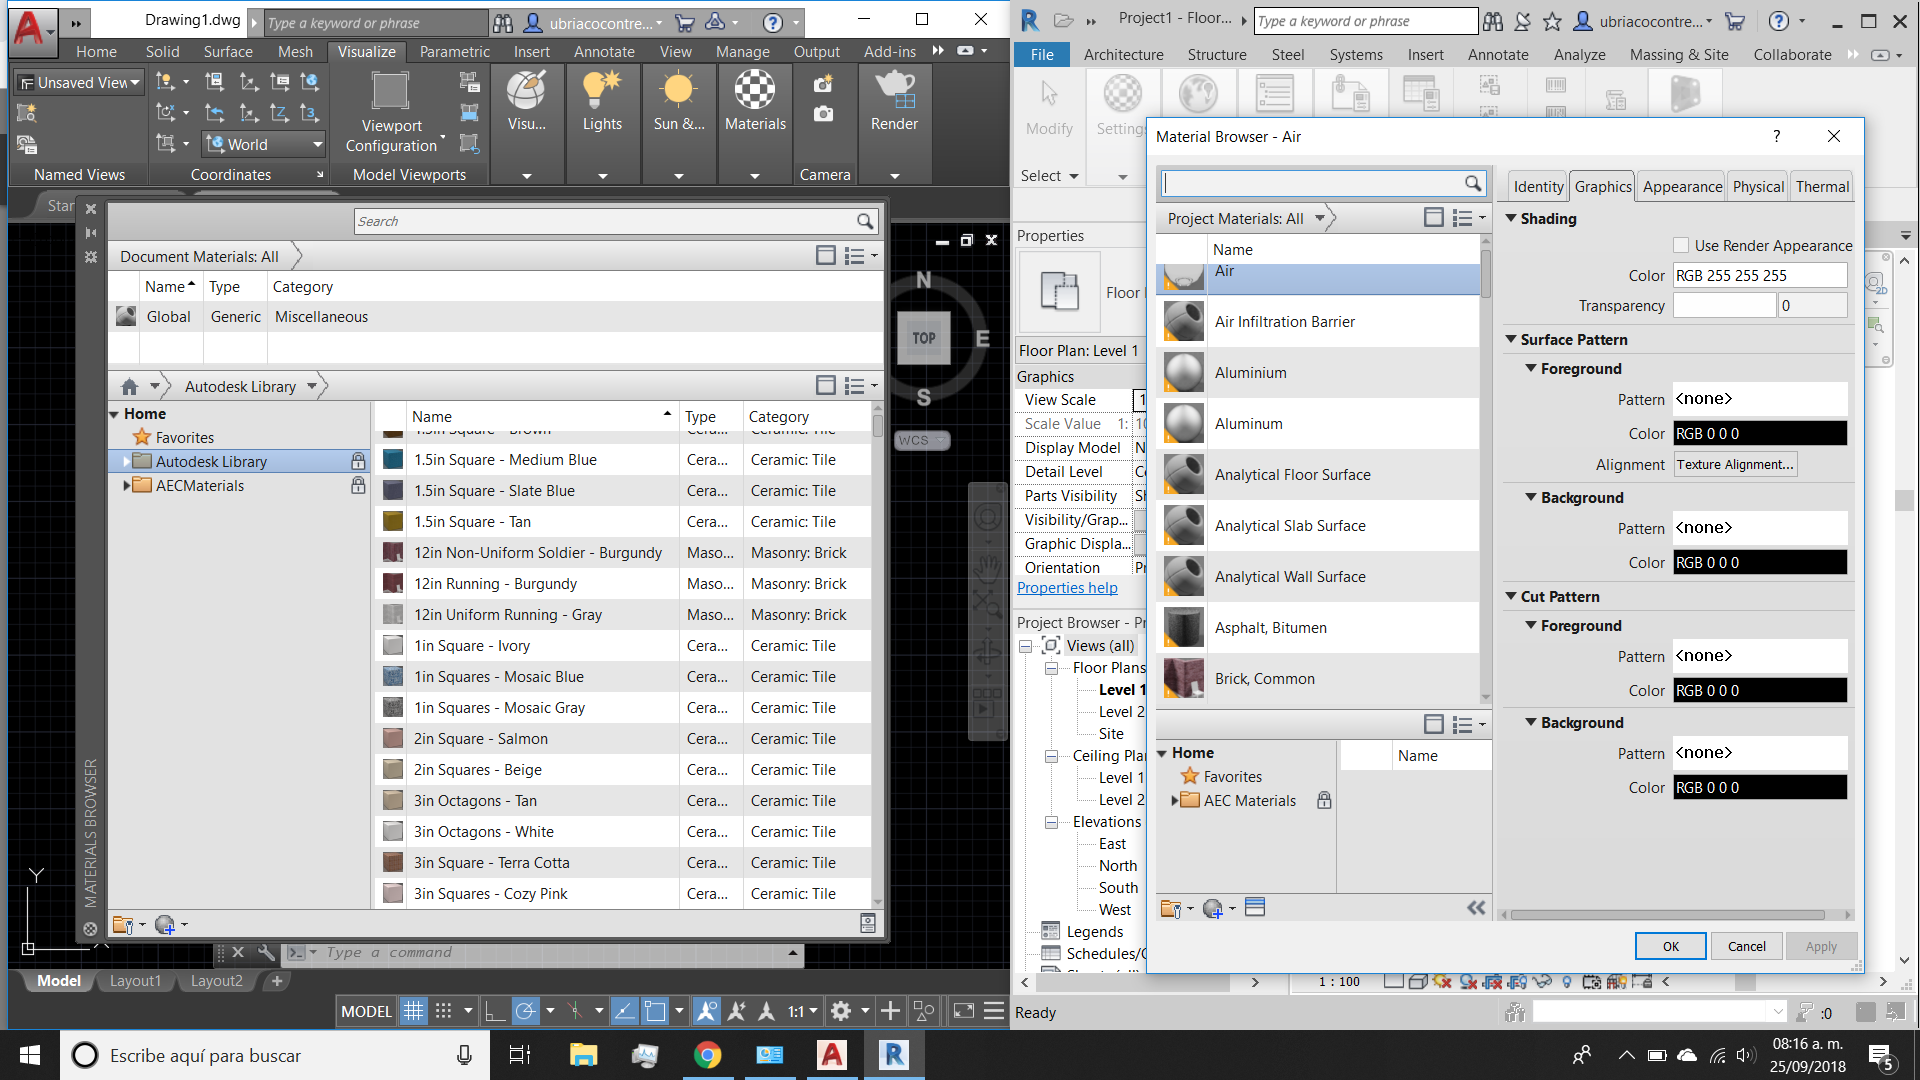1920x1080 pixels.
Task: Click OK in Material Browser dialog
Action: coord(1670,946)
